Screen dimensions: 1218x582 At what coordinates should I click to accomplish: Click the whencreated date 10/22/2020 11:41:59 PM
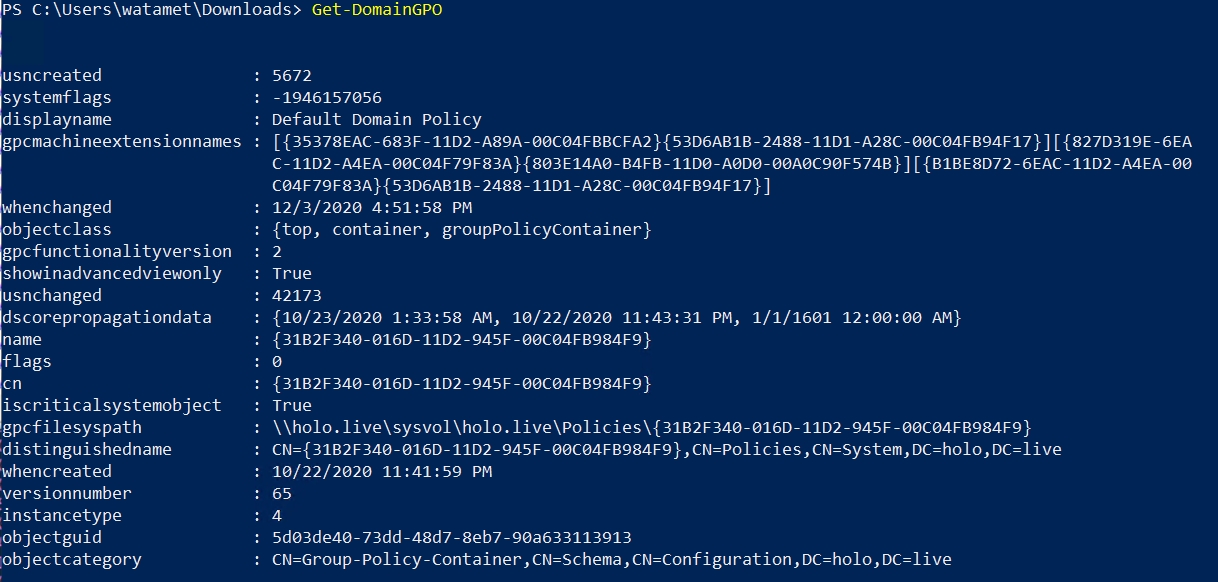(381, 471)
